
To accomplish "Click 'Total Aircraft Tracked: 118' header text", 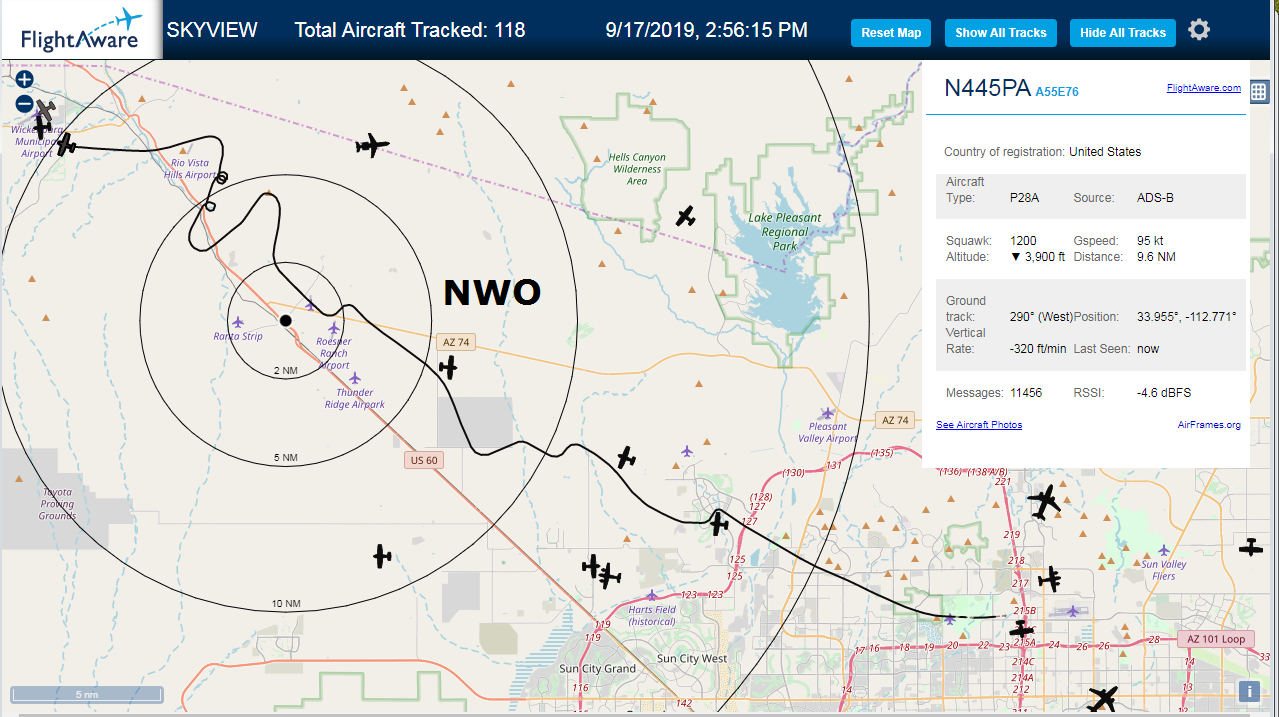I will [410, 30].
